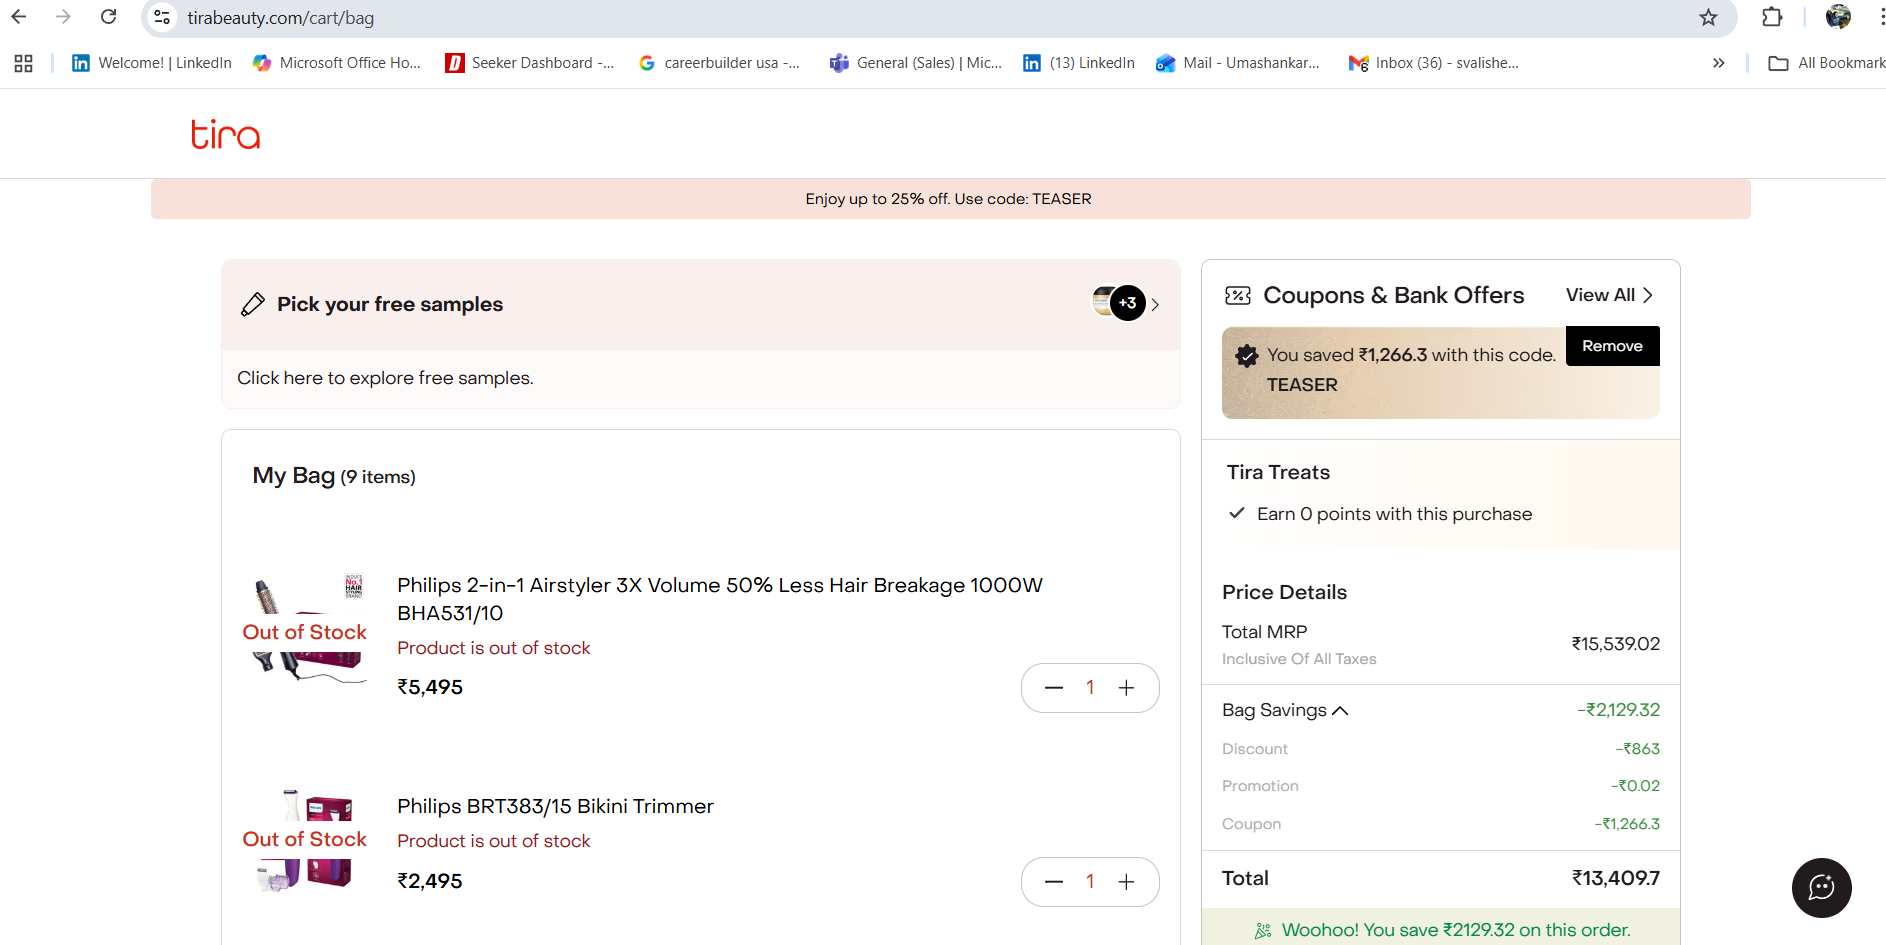Open the Chrome apps grid icon
Viewport: 1886px width, 945px height.
[24, 63]
